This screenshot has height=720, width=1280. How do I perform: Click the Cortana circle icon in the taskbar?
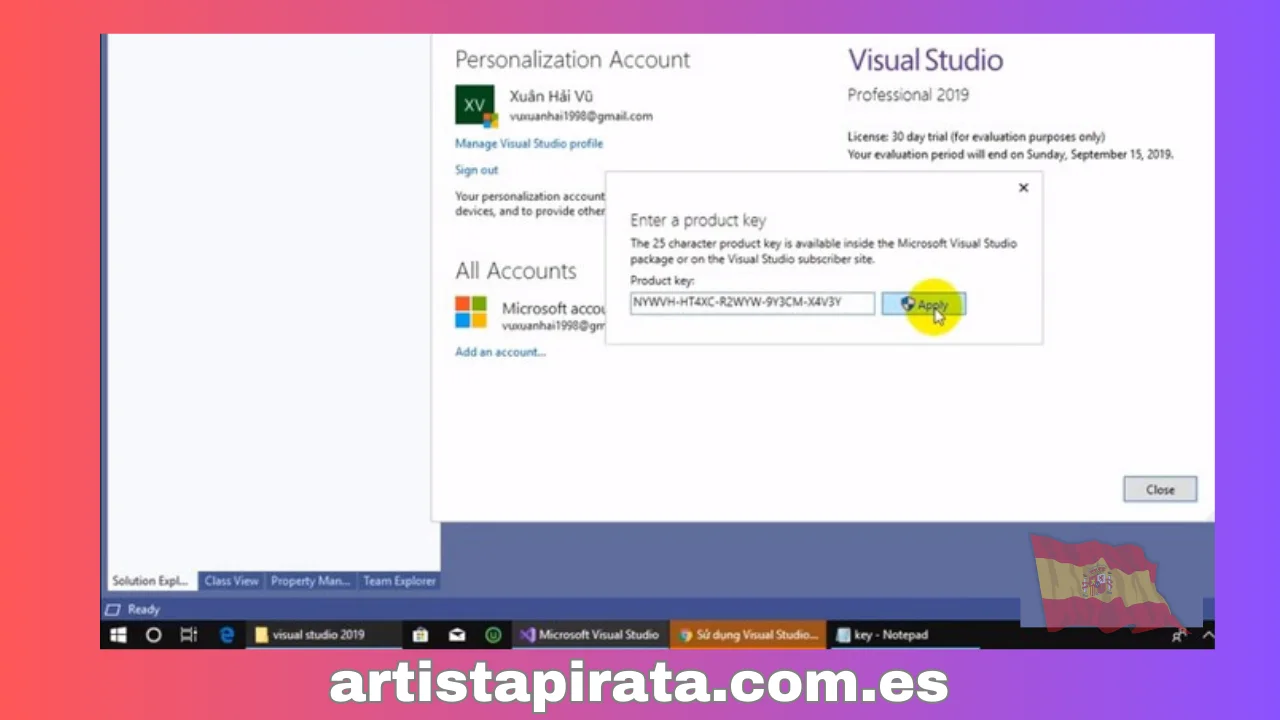point(153,635)
